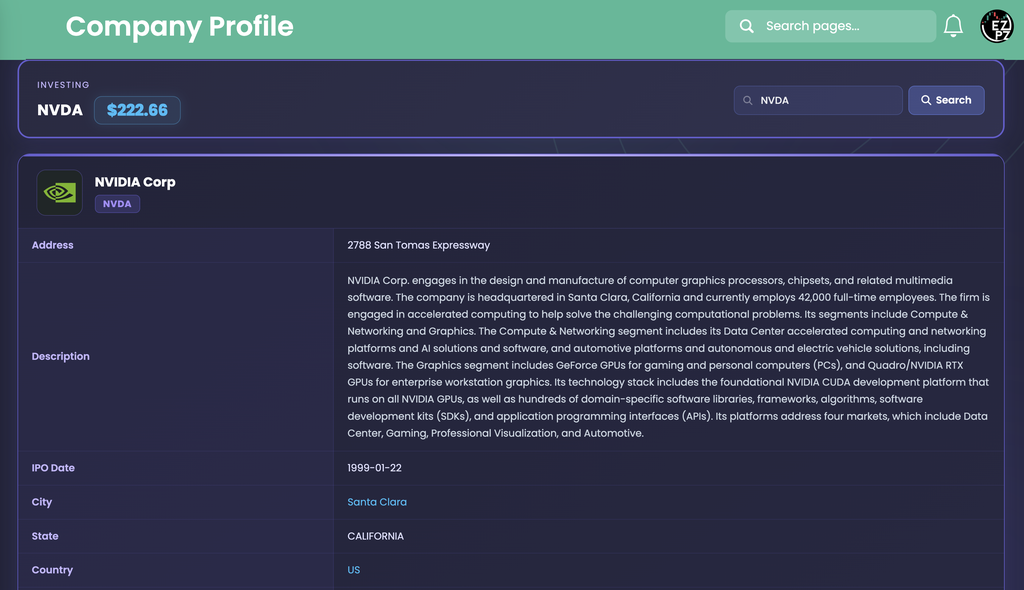This screenshot has height=590, width=1024.
Task: Click the IPO Date row label
Action: coord(53,468)
